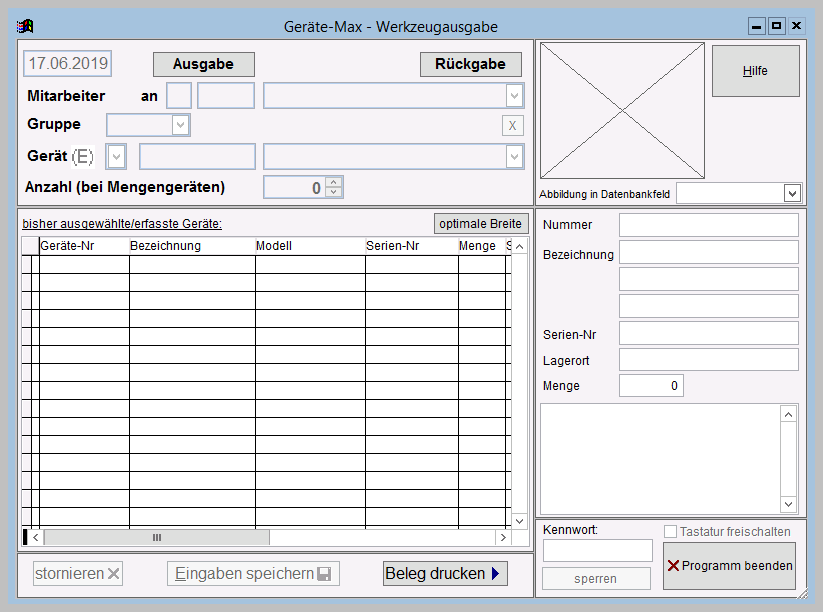Screen dimensions: 823x612
Task: Enable the Tastatur freischalten checkbox
Action: click(x=671, y=531)
